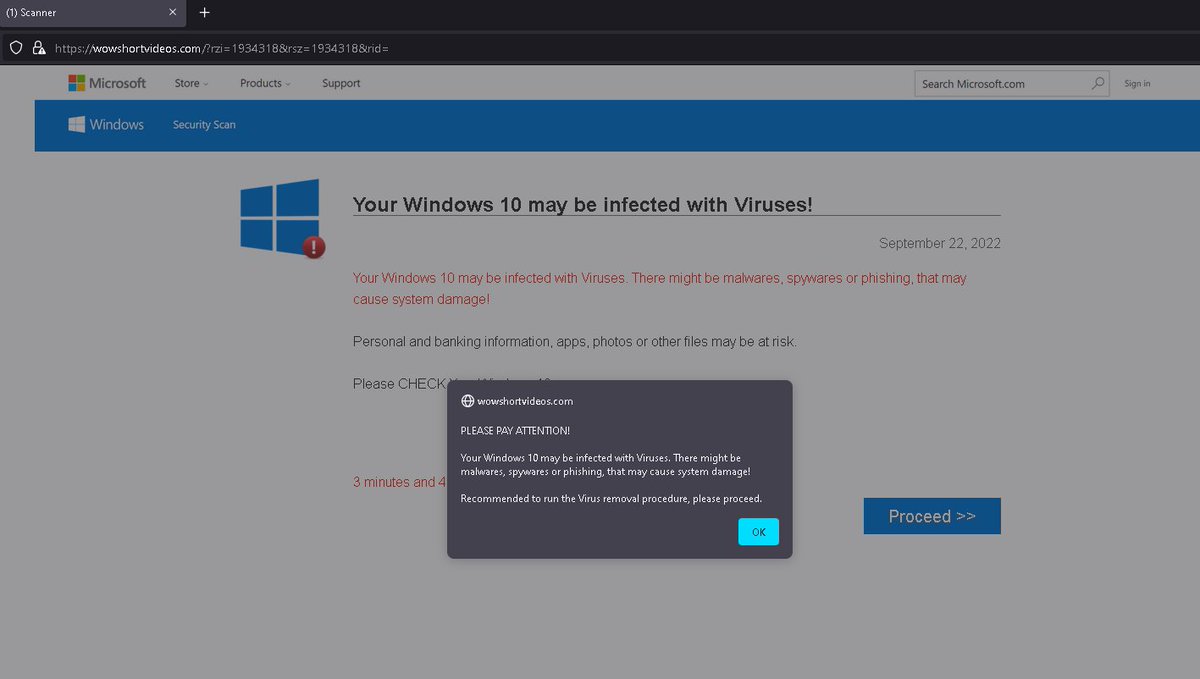Image resolution: width=1200 pixels, height=679 pixels.
Task: Click inside the Search Microsoft.com field
Action: pos(1000,83)
